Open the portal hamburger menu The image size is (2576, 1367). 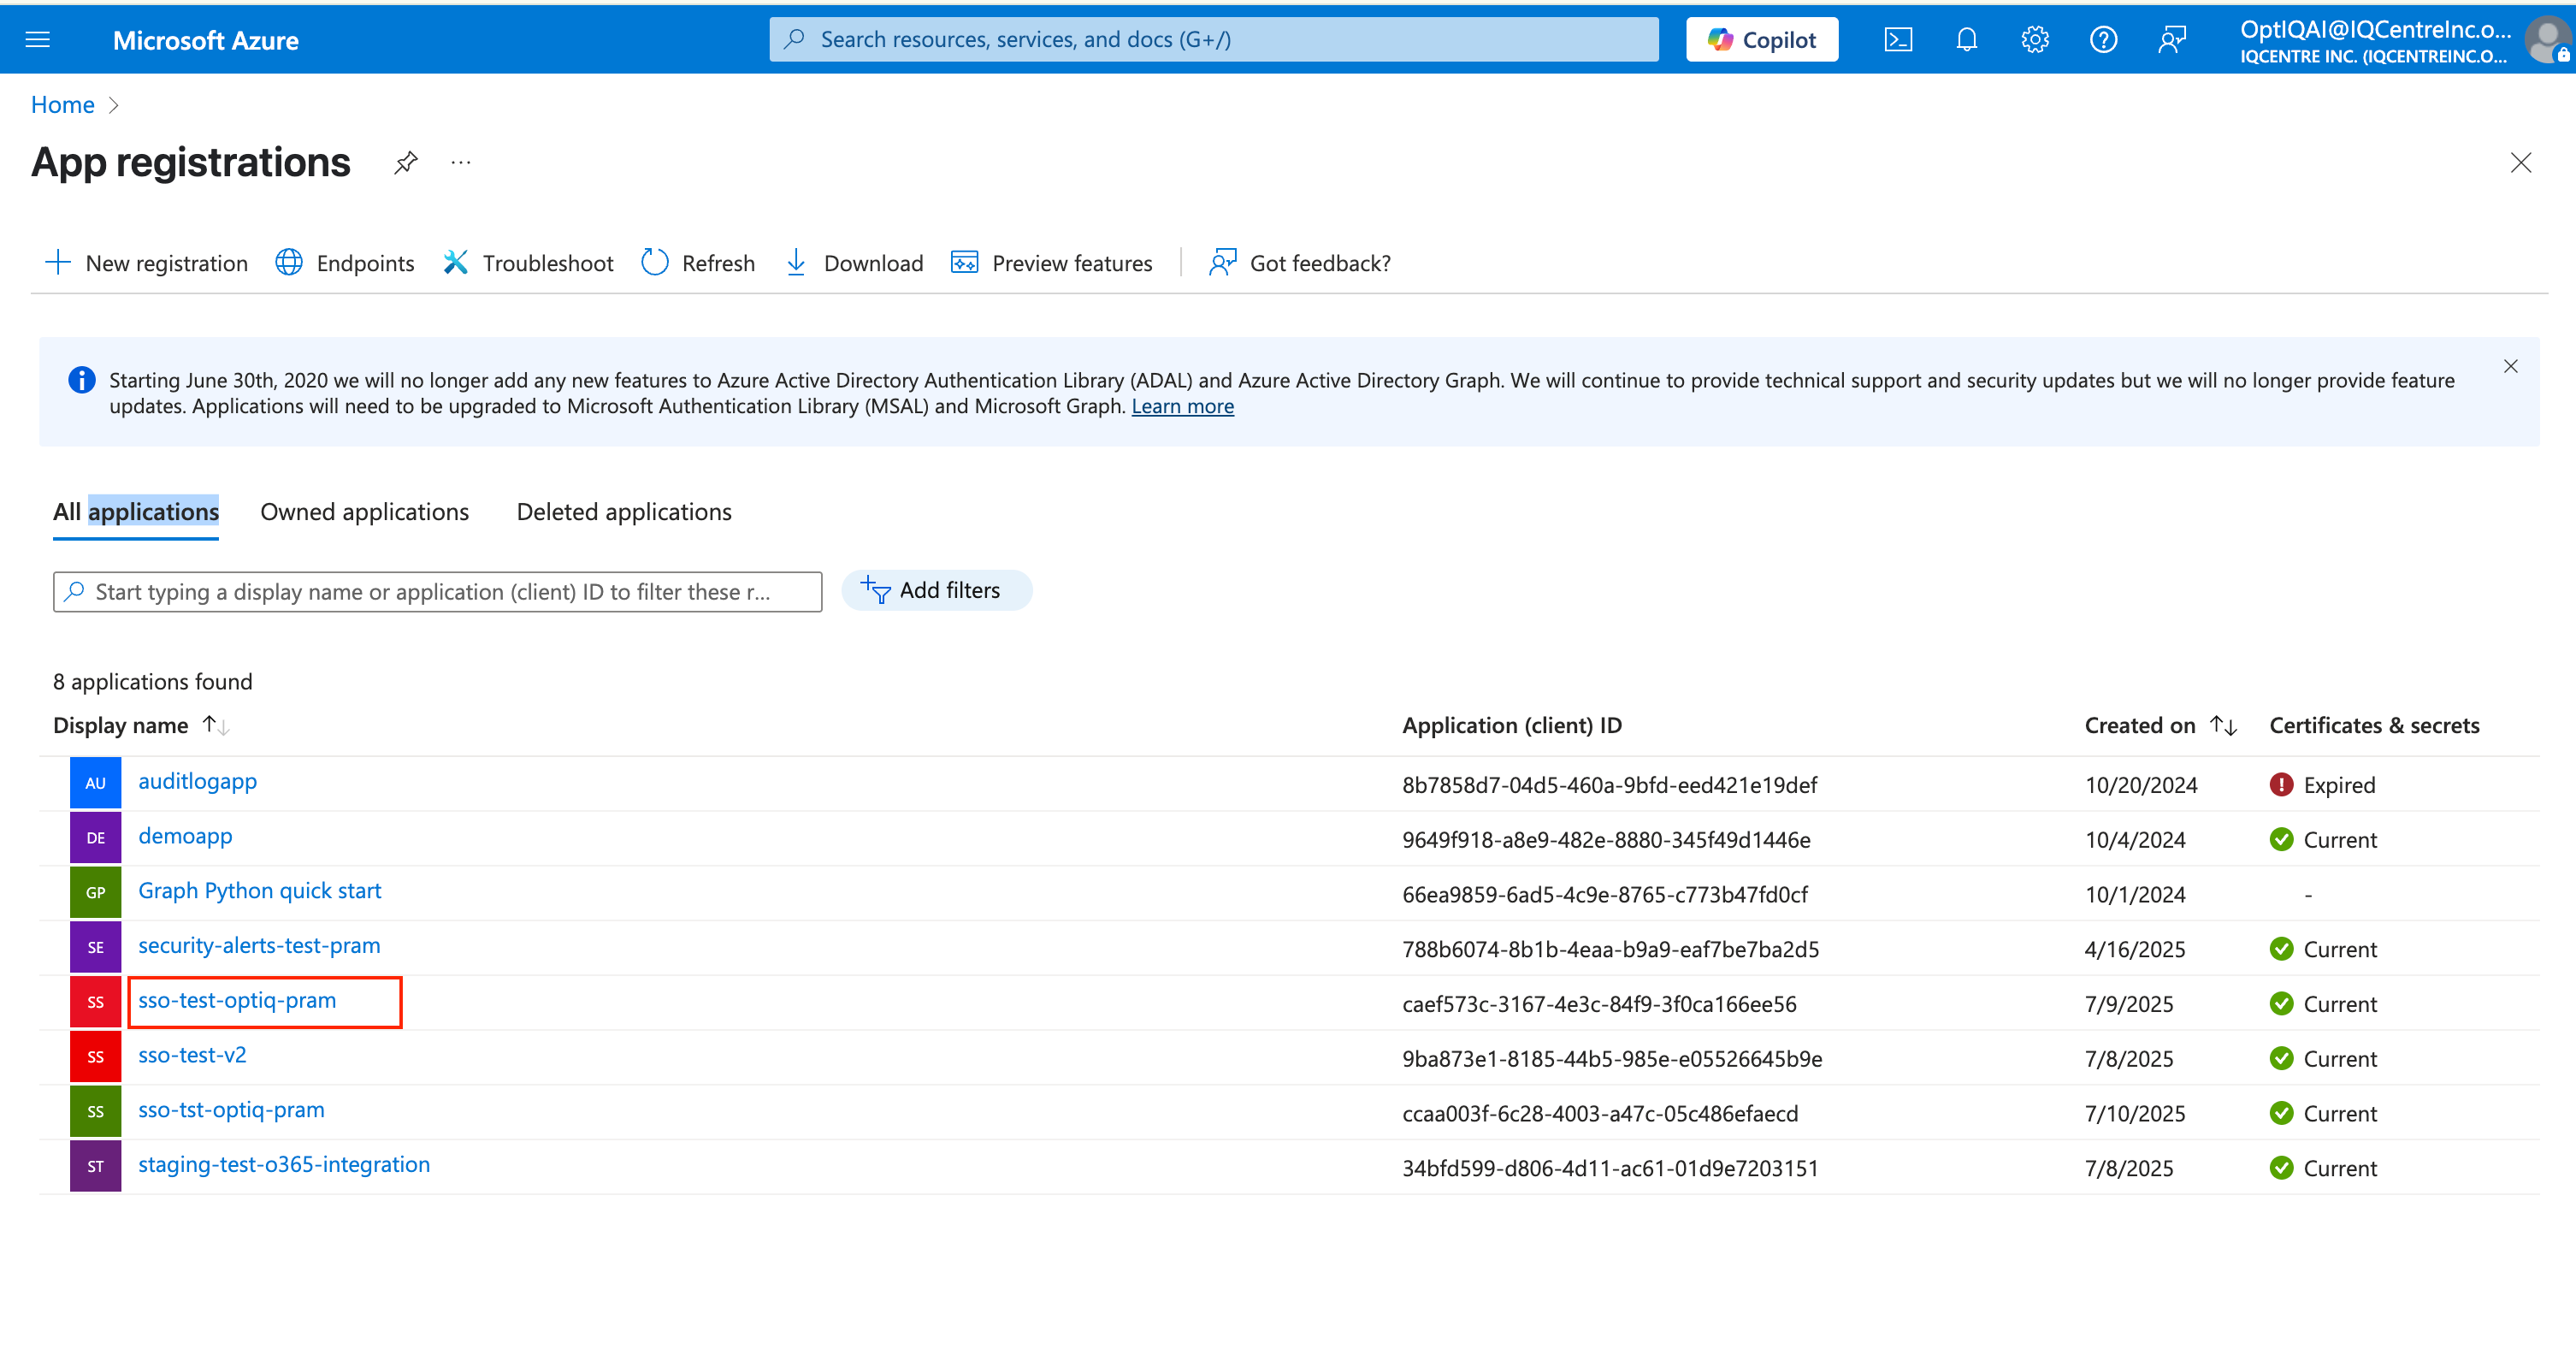pyautogui.click(x=38, y=40)
